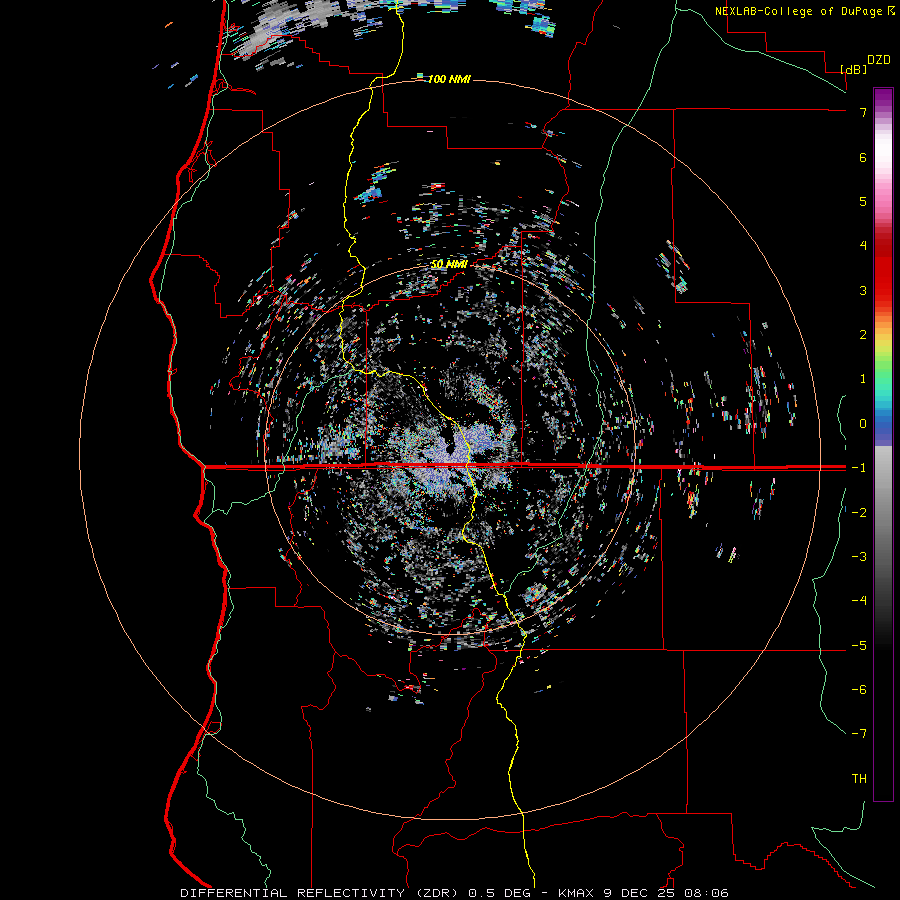Click the 08:06 time stamp
This screenshot has height=900, width=900.
(x=707, y=893)
